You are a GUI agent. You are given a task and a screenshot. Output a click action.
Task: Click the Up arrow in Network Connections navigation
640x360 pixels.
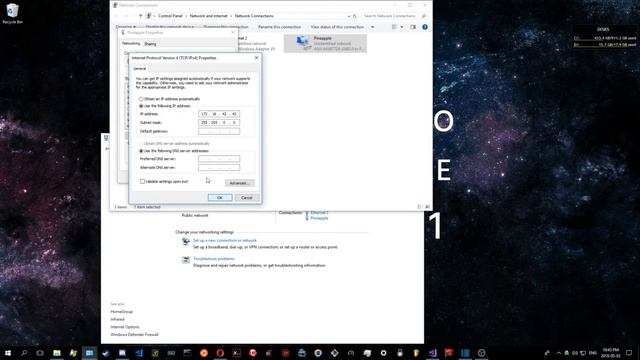pos(140,16)
